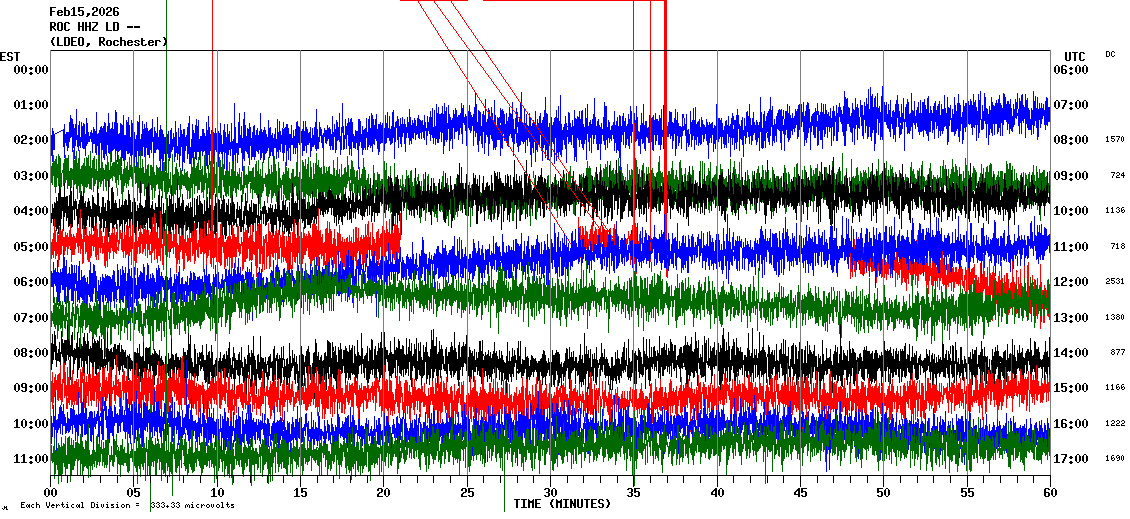1130x519 pixels.
Task: Click the 15:00 UTC row label
Action: [x=1070, y=388]
